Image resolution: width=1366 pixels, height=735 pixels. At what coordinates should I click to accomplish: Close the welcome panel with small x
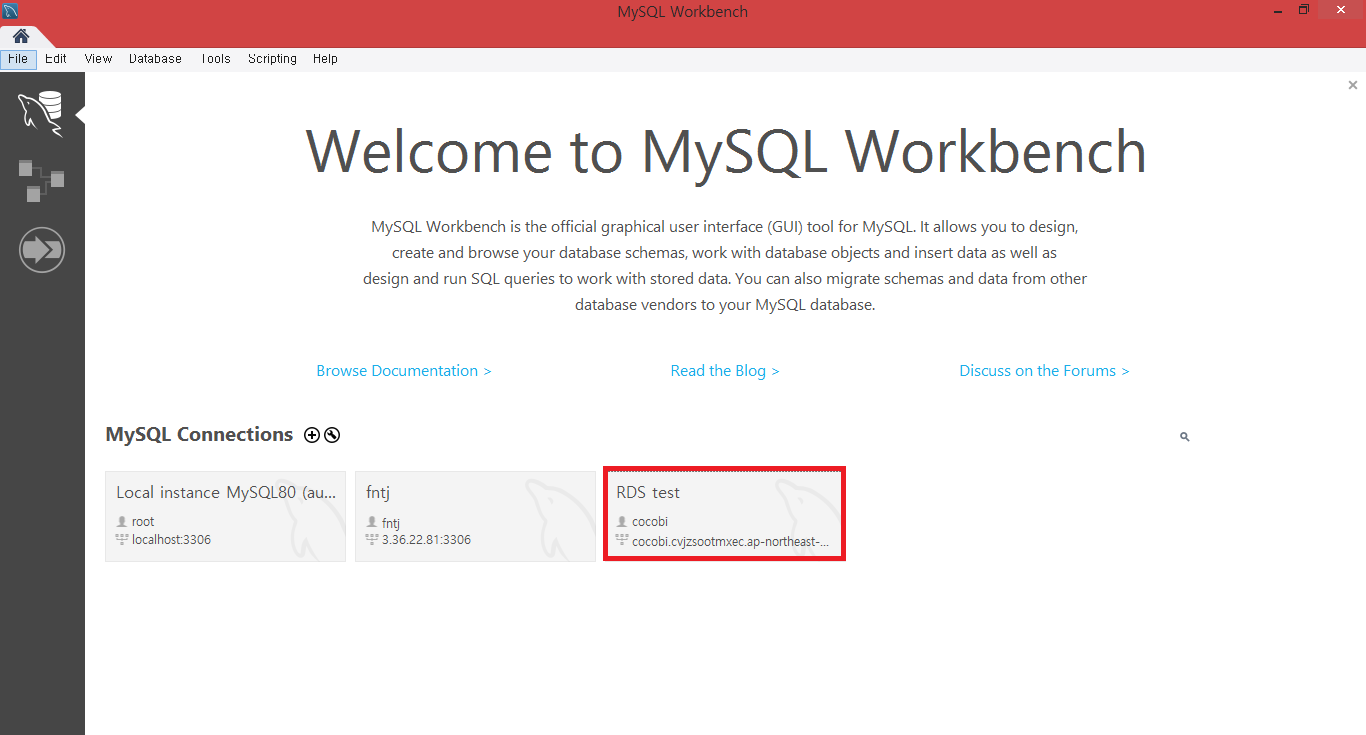pos(1353,86)
